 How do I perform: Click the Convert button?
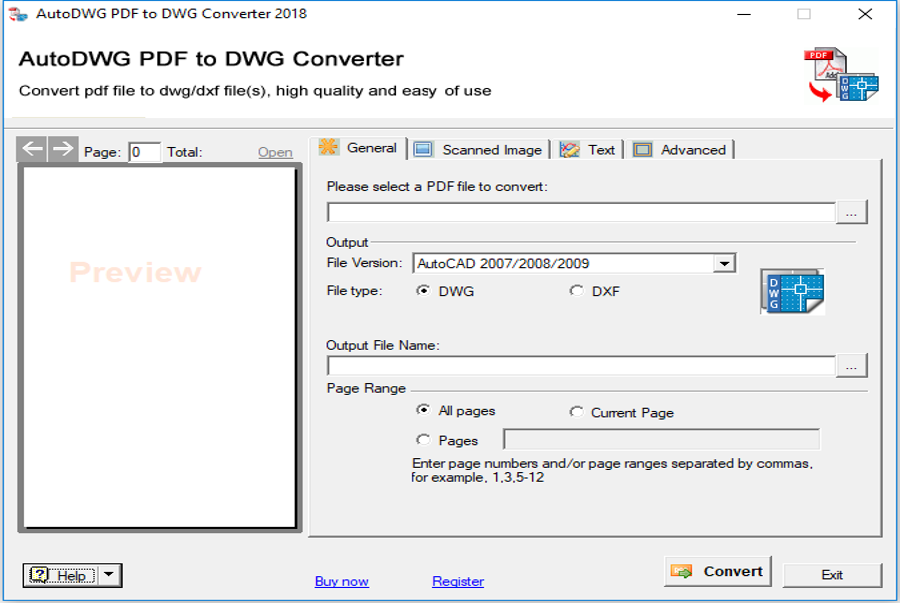(717, 571)
